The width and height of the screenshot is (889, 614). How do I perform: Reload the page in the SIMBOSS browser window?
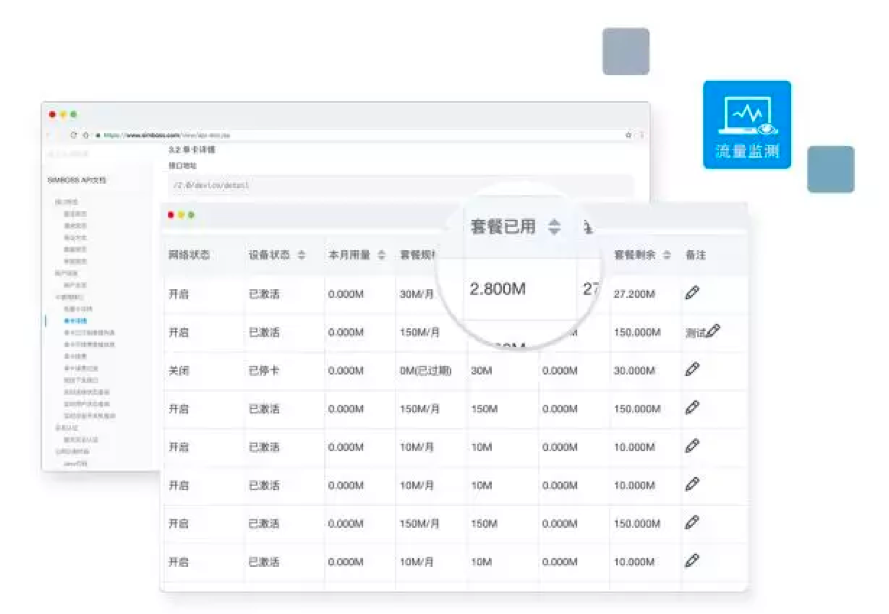click(73, 135)
